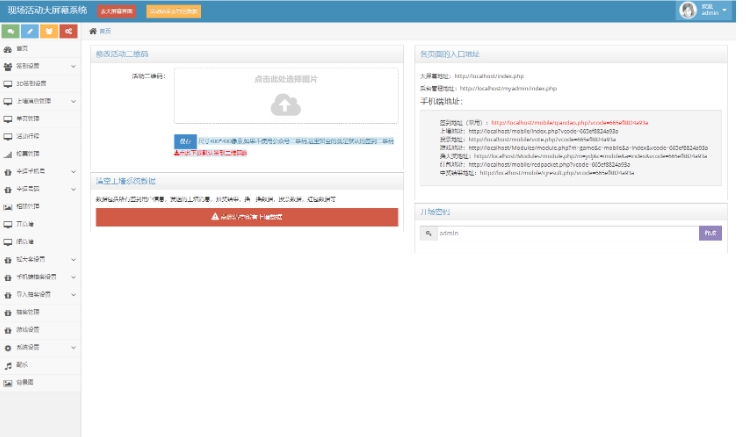Viewport: 746px width, 437px height.
Task: Click the picture icon beside 相册管理
Action: 8,207
